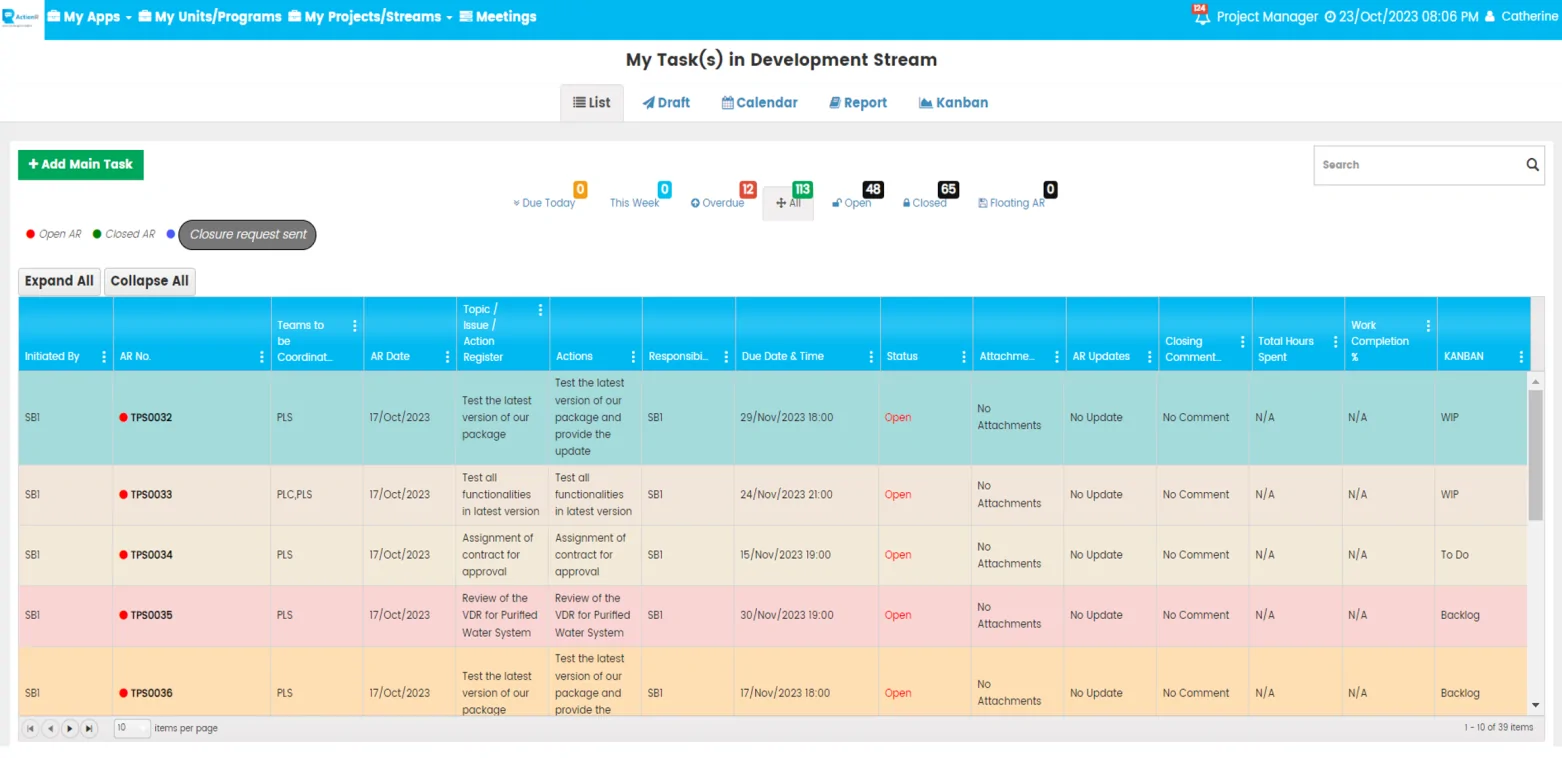Click the Add Main Task button

coord(81,165)
